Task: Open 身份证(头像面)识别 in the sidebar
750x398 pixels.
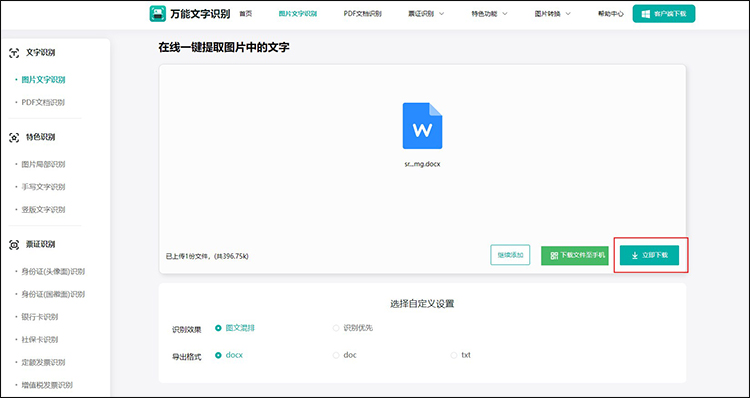Action: tap(53, 272)
